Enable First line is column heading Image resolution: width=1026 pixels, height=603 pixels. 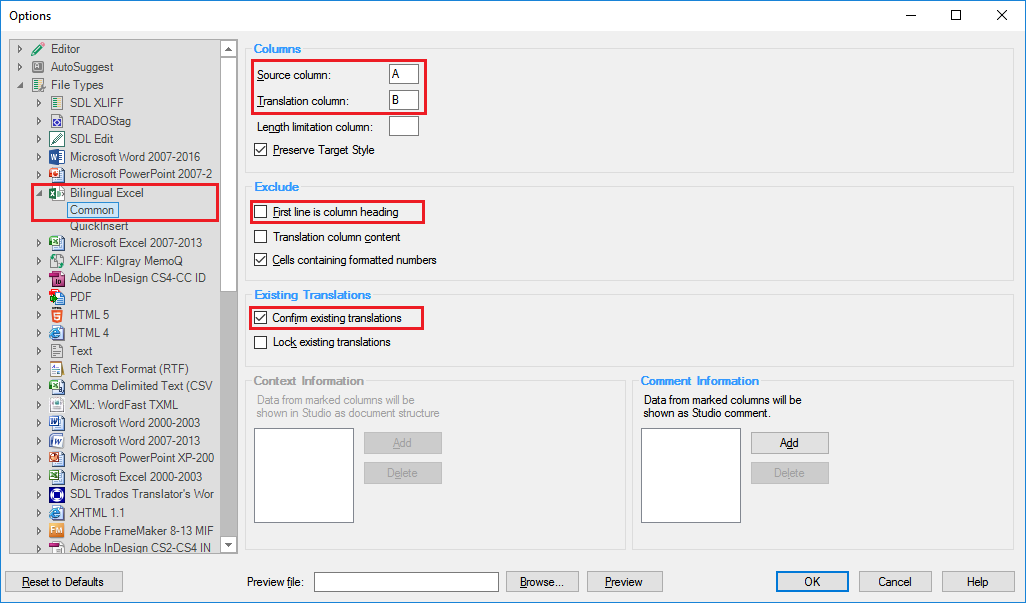260,212
